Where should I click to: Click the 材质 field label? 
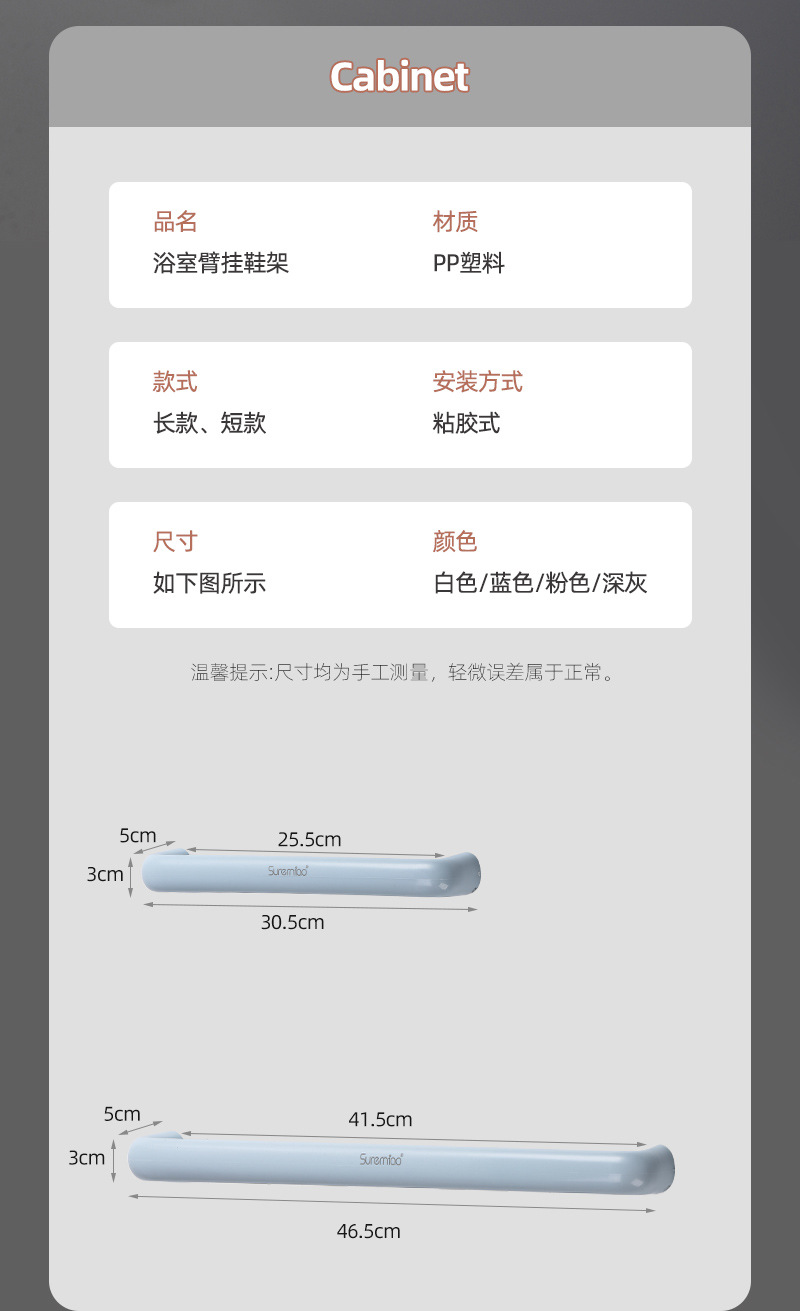(455, 222)
